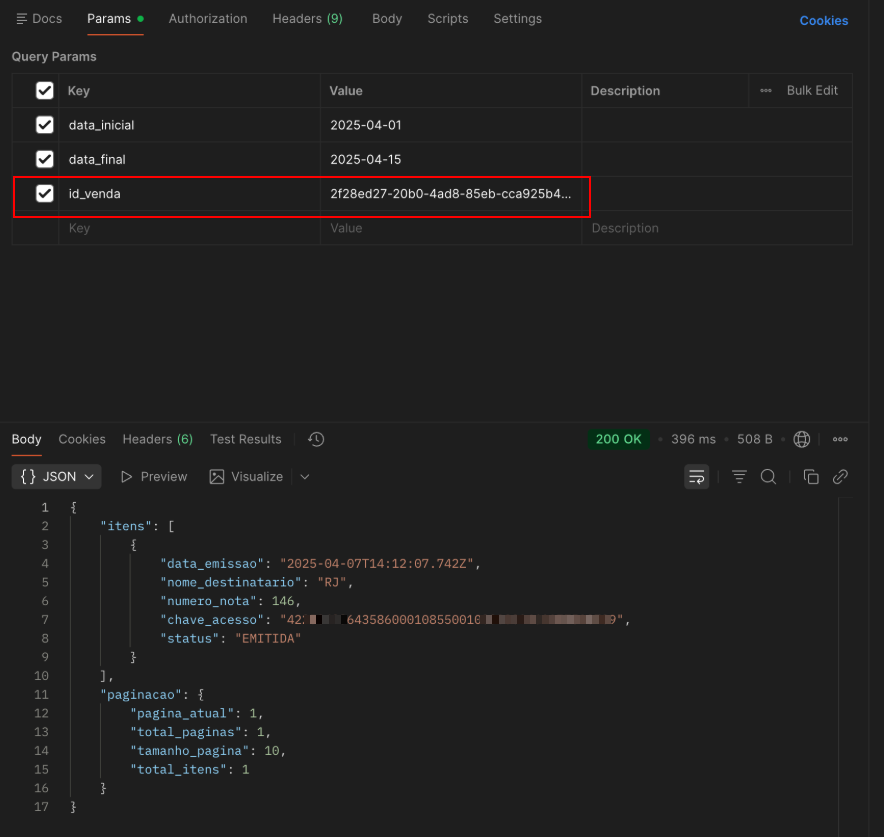Screen dimensions: 886x837
Task: Toggle word wrap in response body
Action: click(x=696, y=477)
